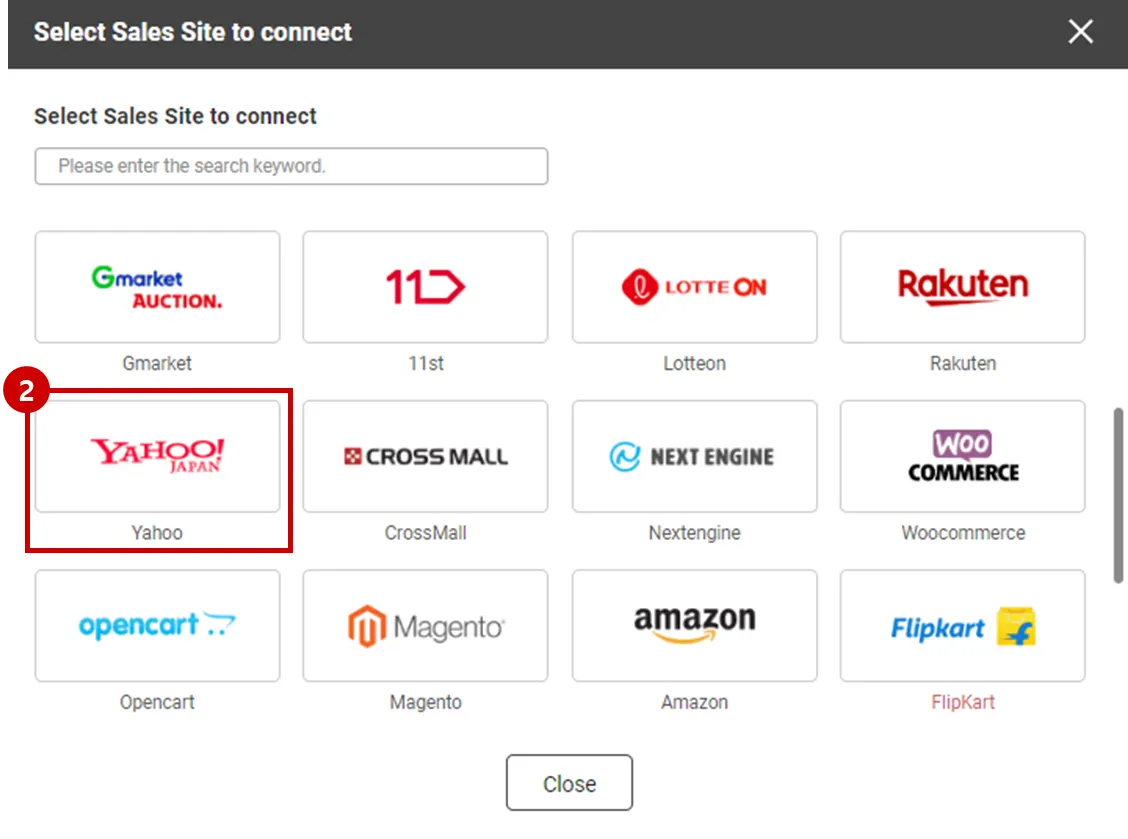1128x839 pixels.
Task: Click the Woocommerce text label
Action: pos(962,533)
